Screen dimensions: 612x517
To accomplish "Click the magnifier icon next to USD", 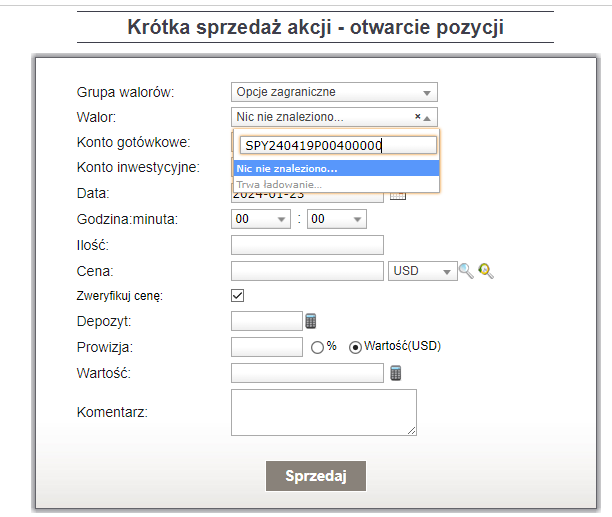I will [x=466, y=270].
